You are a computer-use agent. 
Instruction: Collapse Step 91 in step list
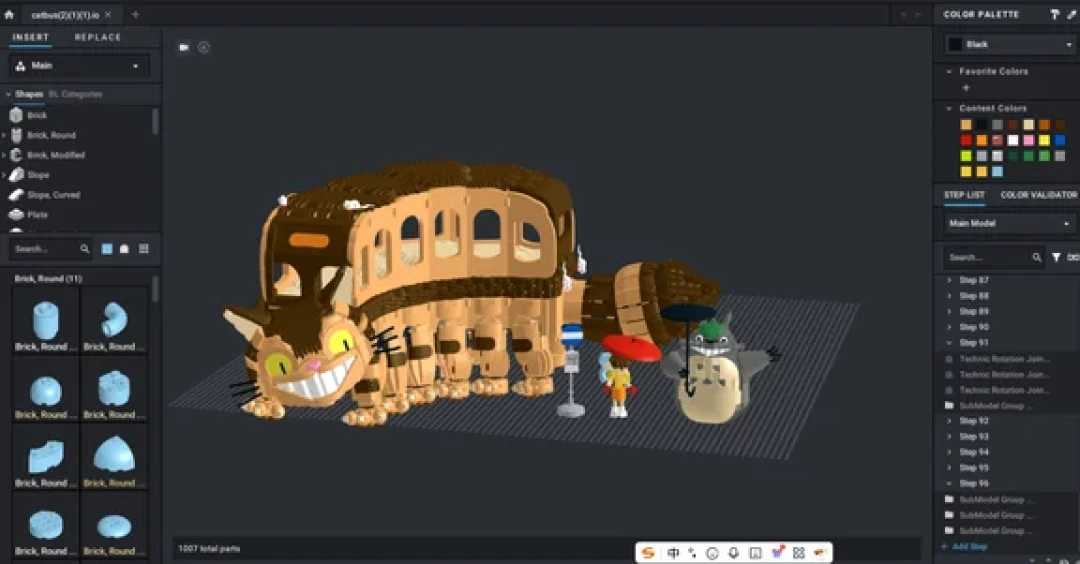coord(949,343)
